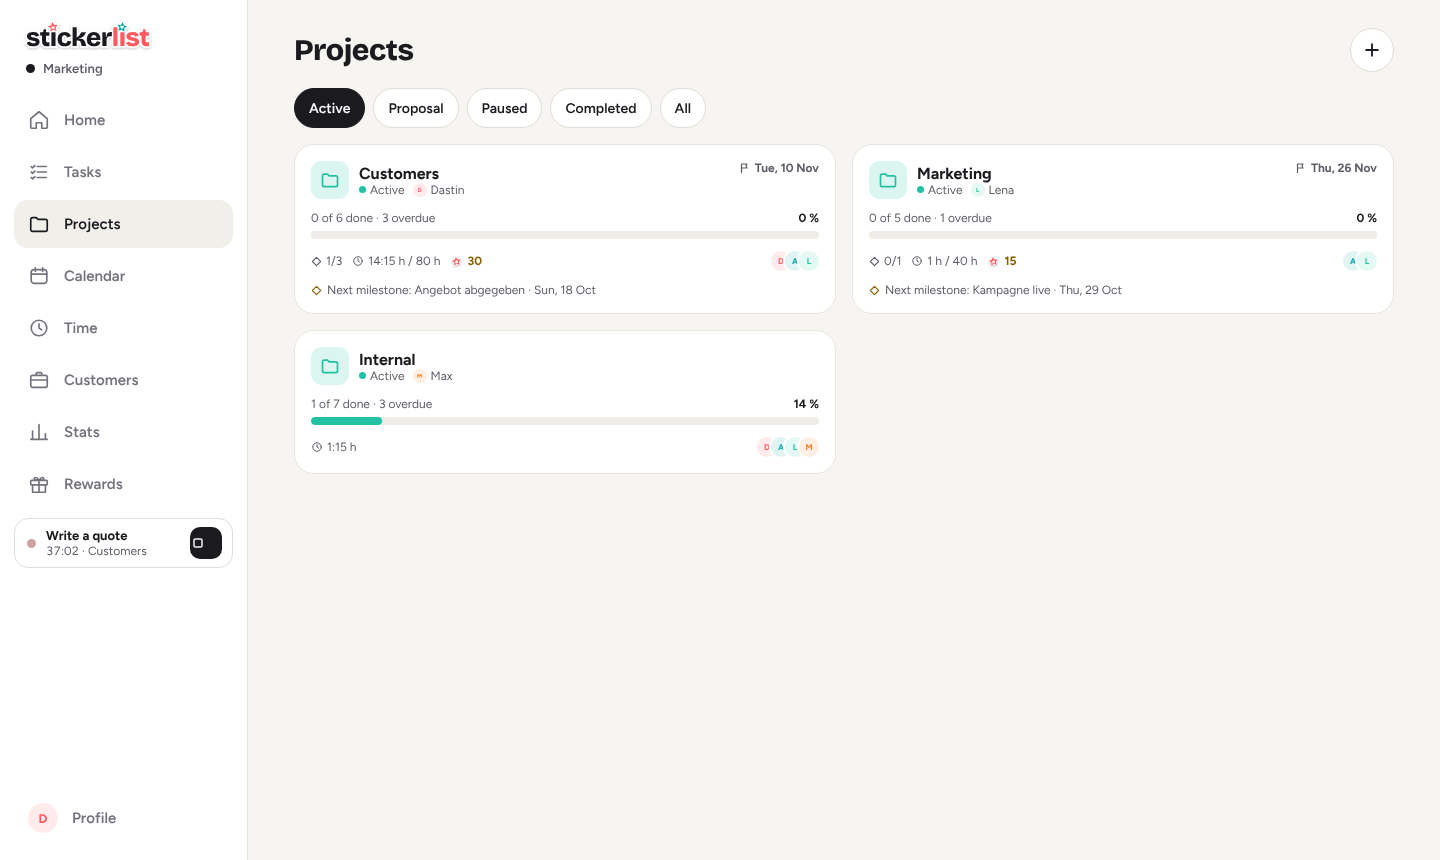The width and height of the screenshot is (1440, 860).
Task: Click the clock icon beside 1:15 h
Action: pos(316,447)
